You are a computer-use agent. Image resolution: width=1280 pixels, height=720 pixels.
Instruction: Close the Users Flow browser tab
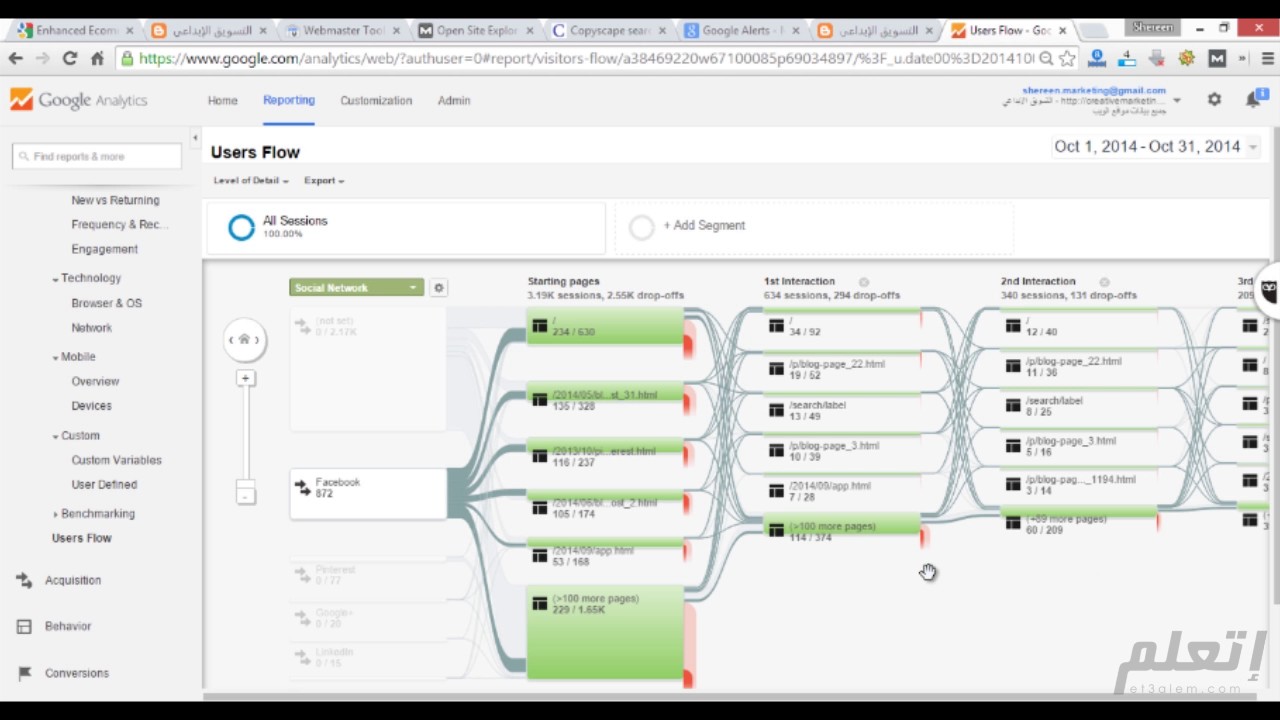point(1062,31)
